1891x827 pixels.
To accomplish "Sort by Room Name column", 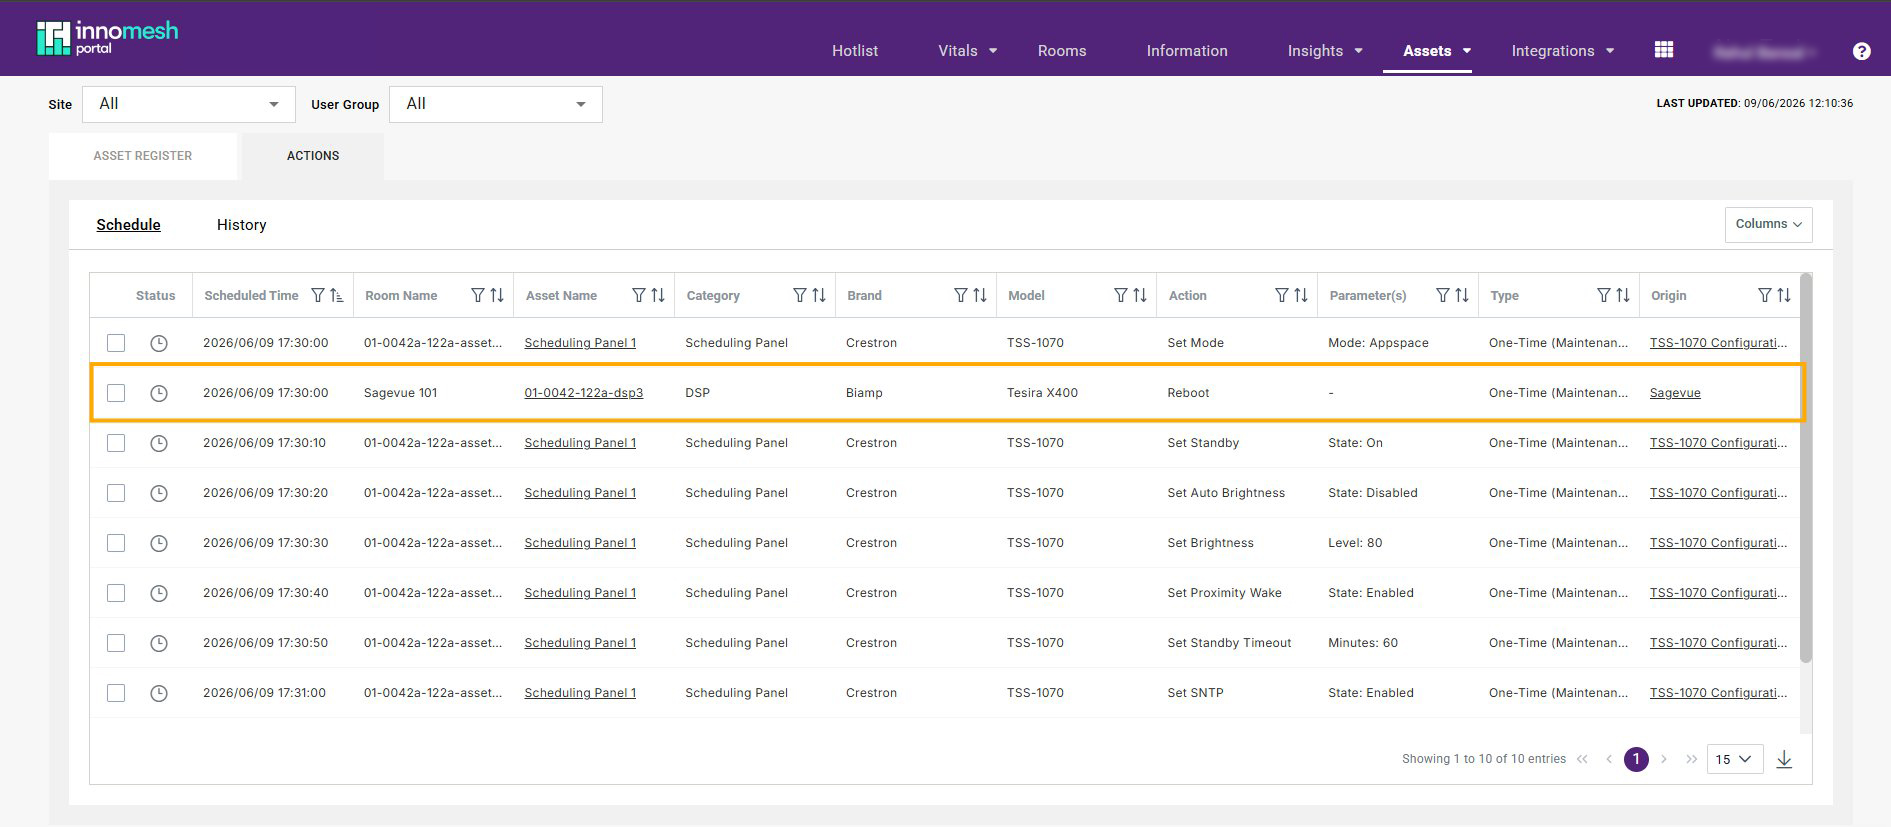I will point(497,295).
